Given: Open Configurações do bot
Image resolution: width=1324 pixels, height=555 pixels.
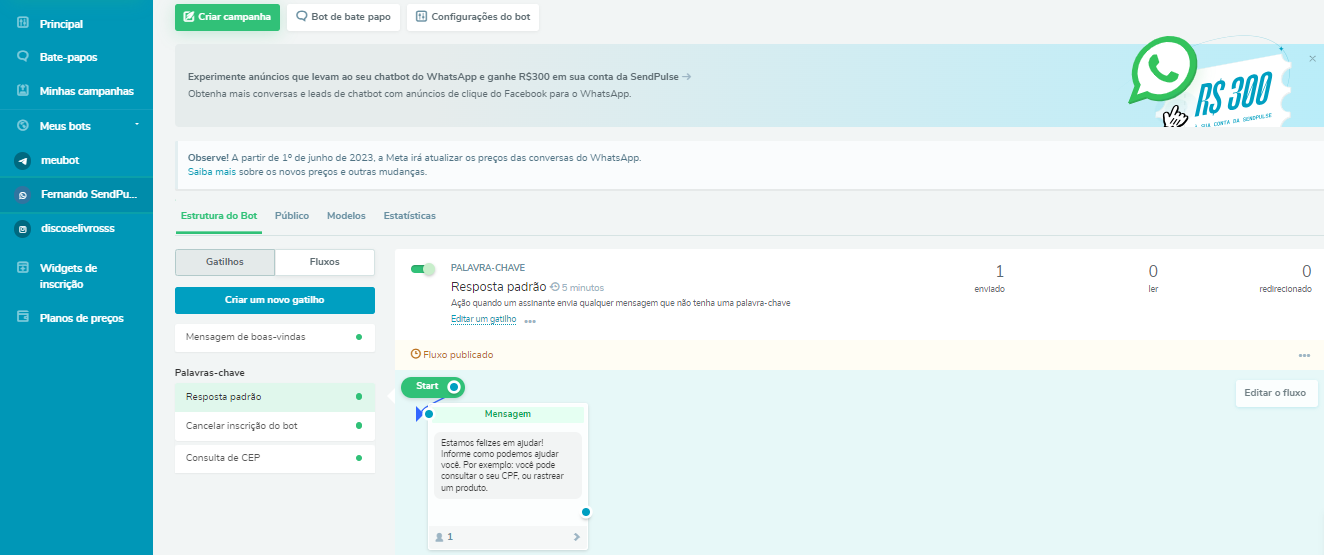Looking at the screenshot, I should click(472, 17).
